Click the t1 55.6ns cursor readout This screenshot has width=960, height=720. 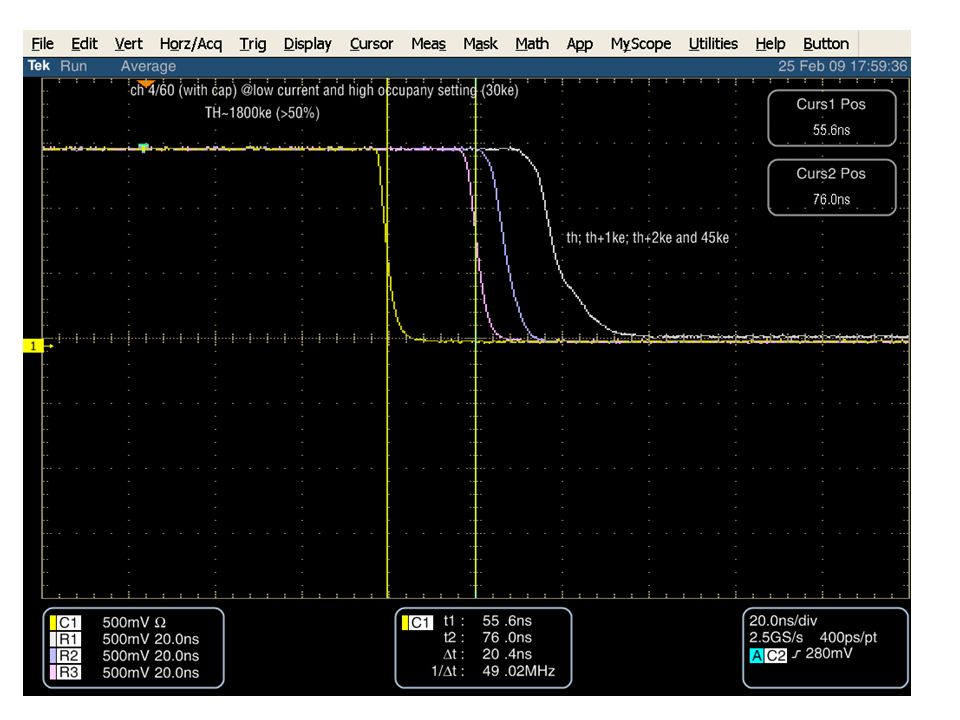click(487, 621)
